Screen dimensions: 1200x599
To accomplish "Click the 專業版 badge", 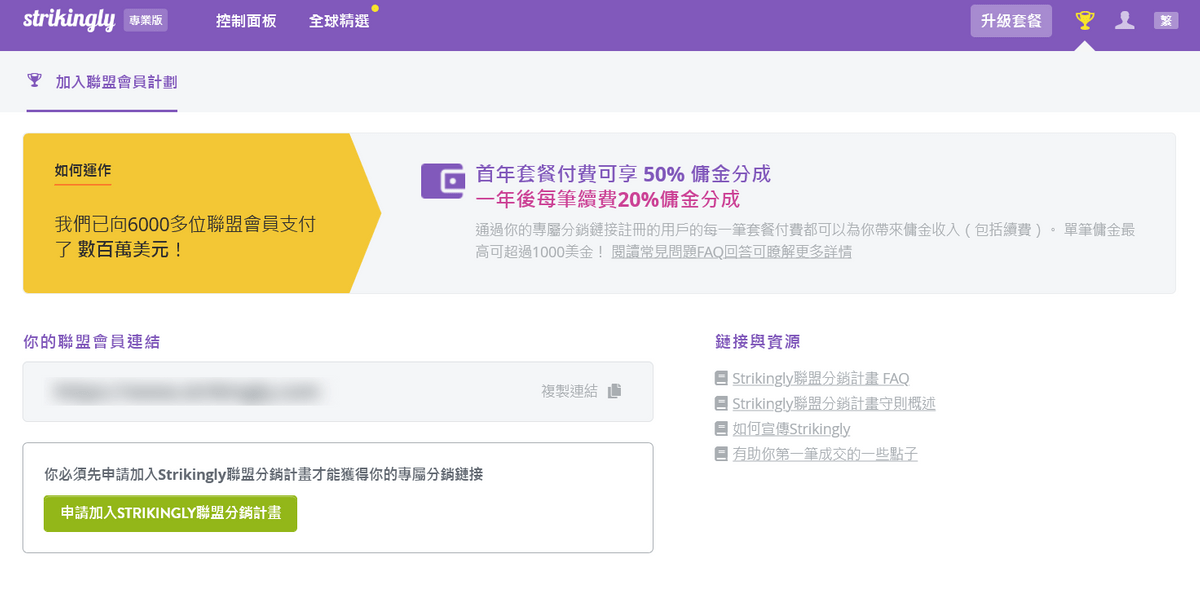I will click(x=146, y=20).
